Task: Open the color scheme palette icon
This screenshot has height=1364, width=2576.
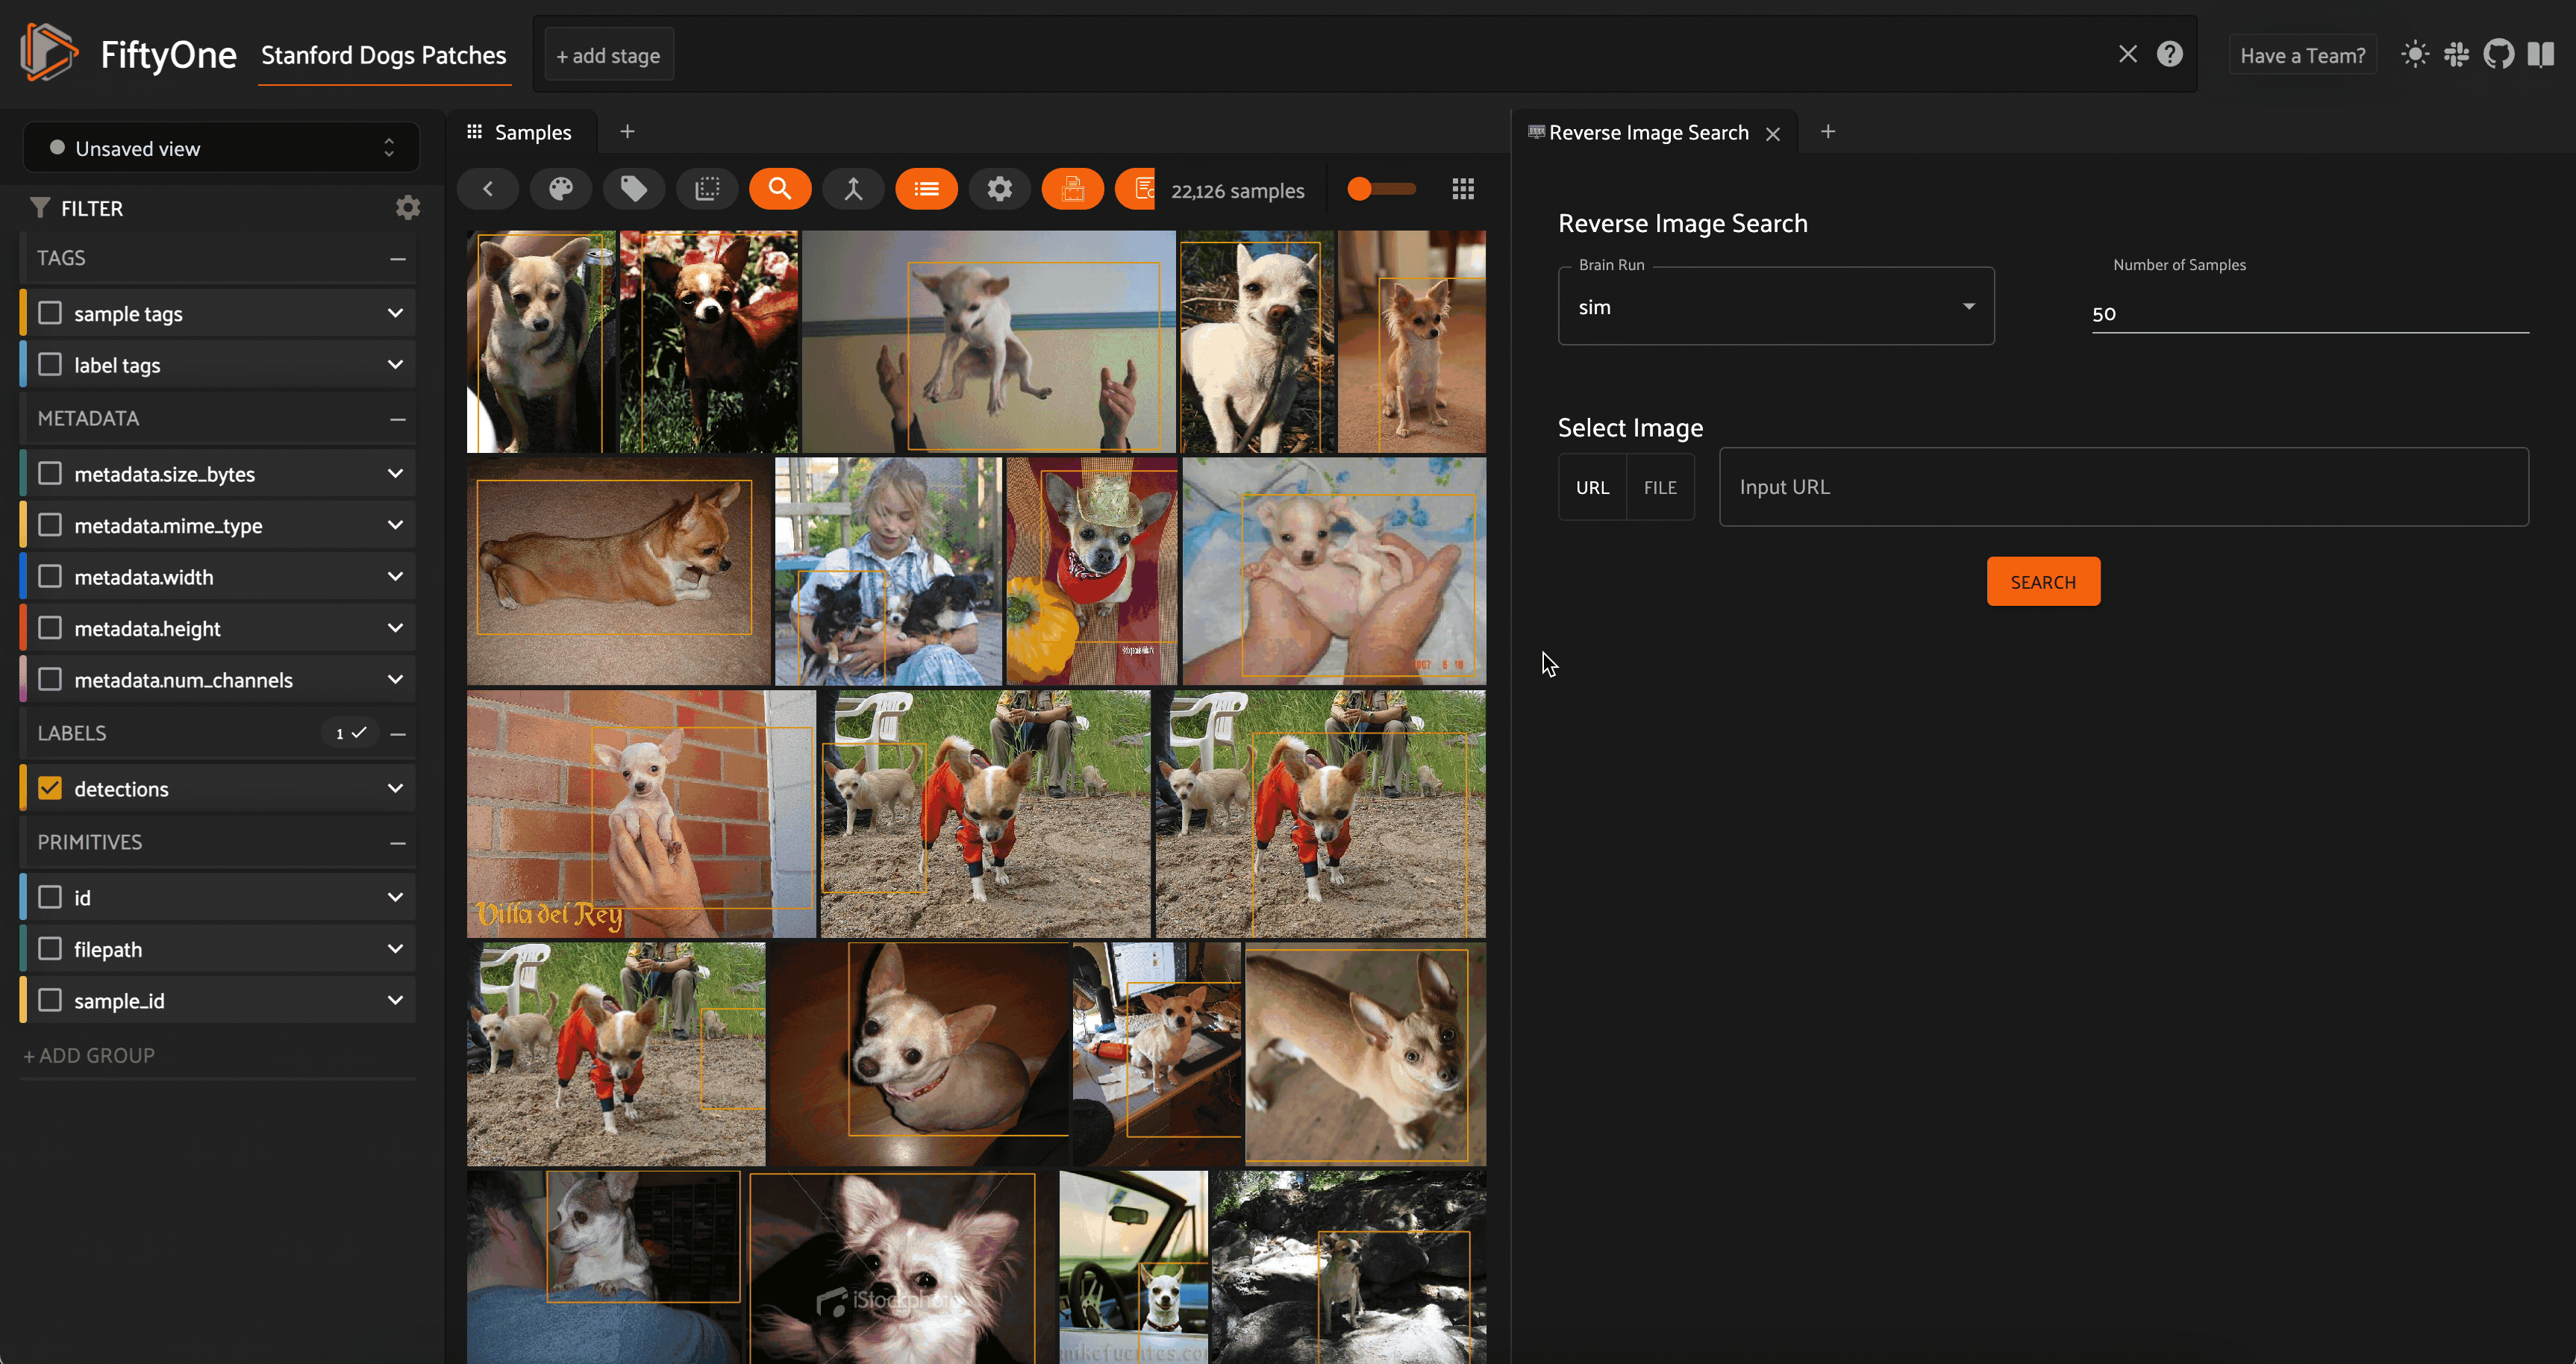Action: (x=560, y=189)
